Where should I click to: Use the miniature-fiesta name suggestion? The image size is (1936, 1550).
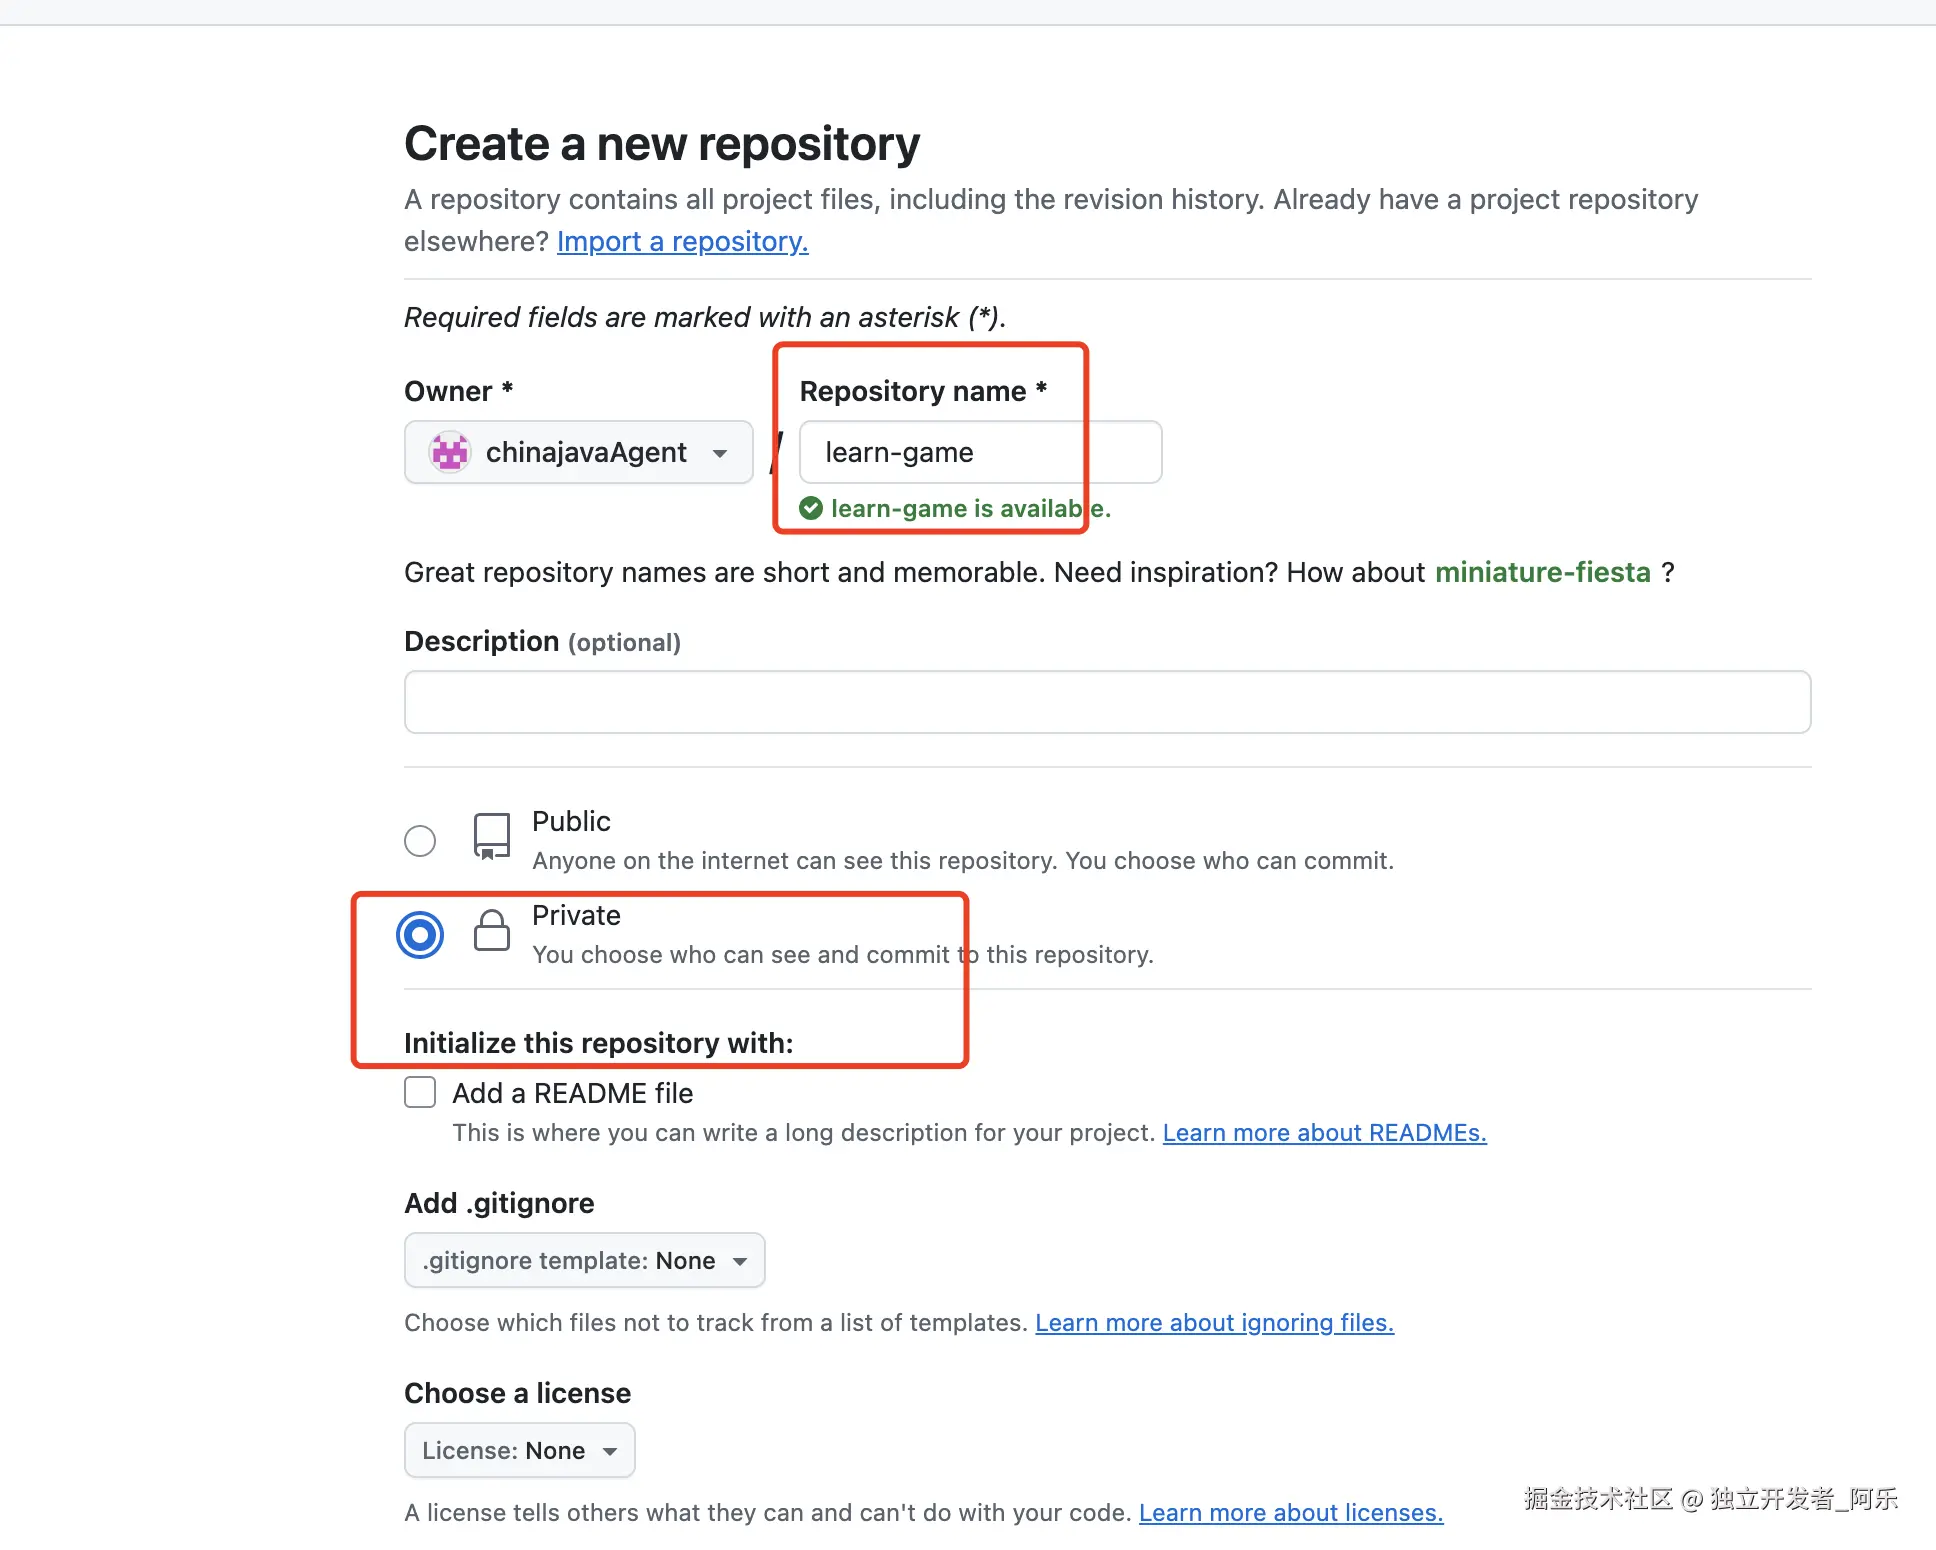click(x=1542, y=572)
